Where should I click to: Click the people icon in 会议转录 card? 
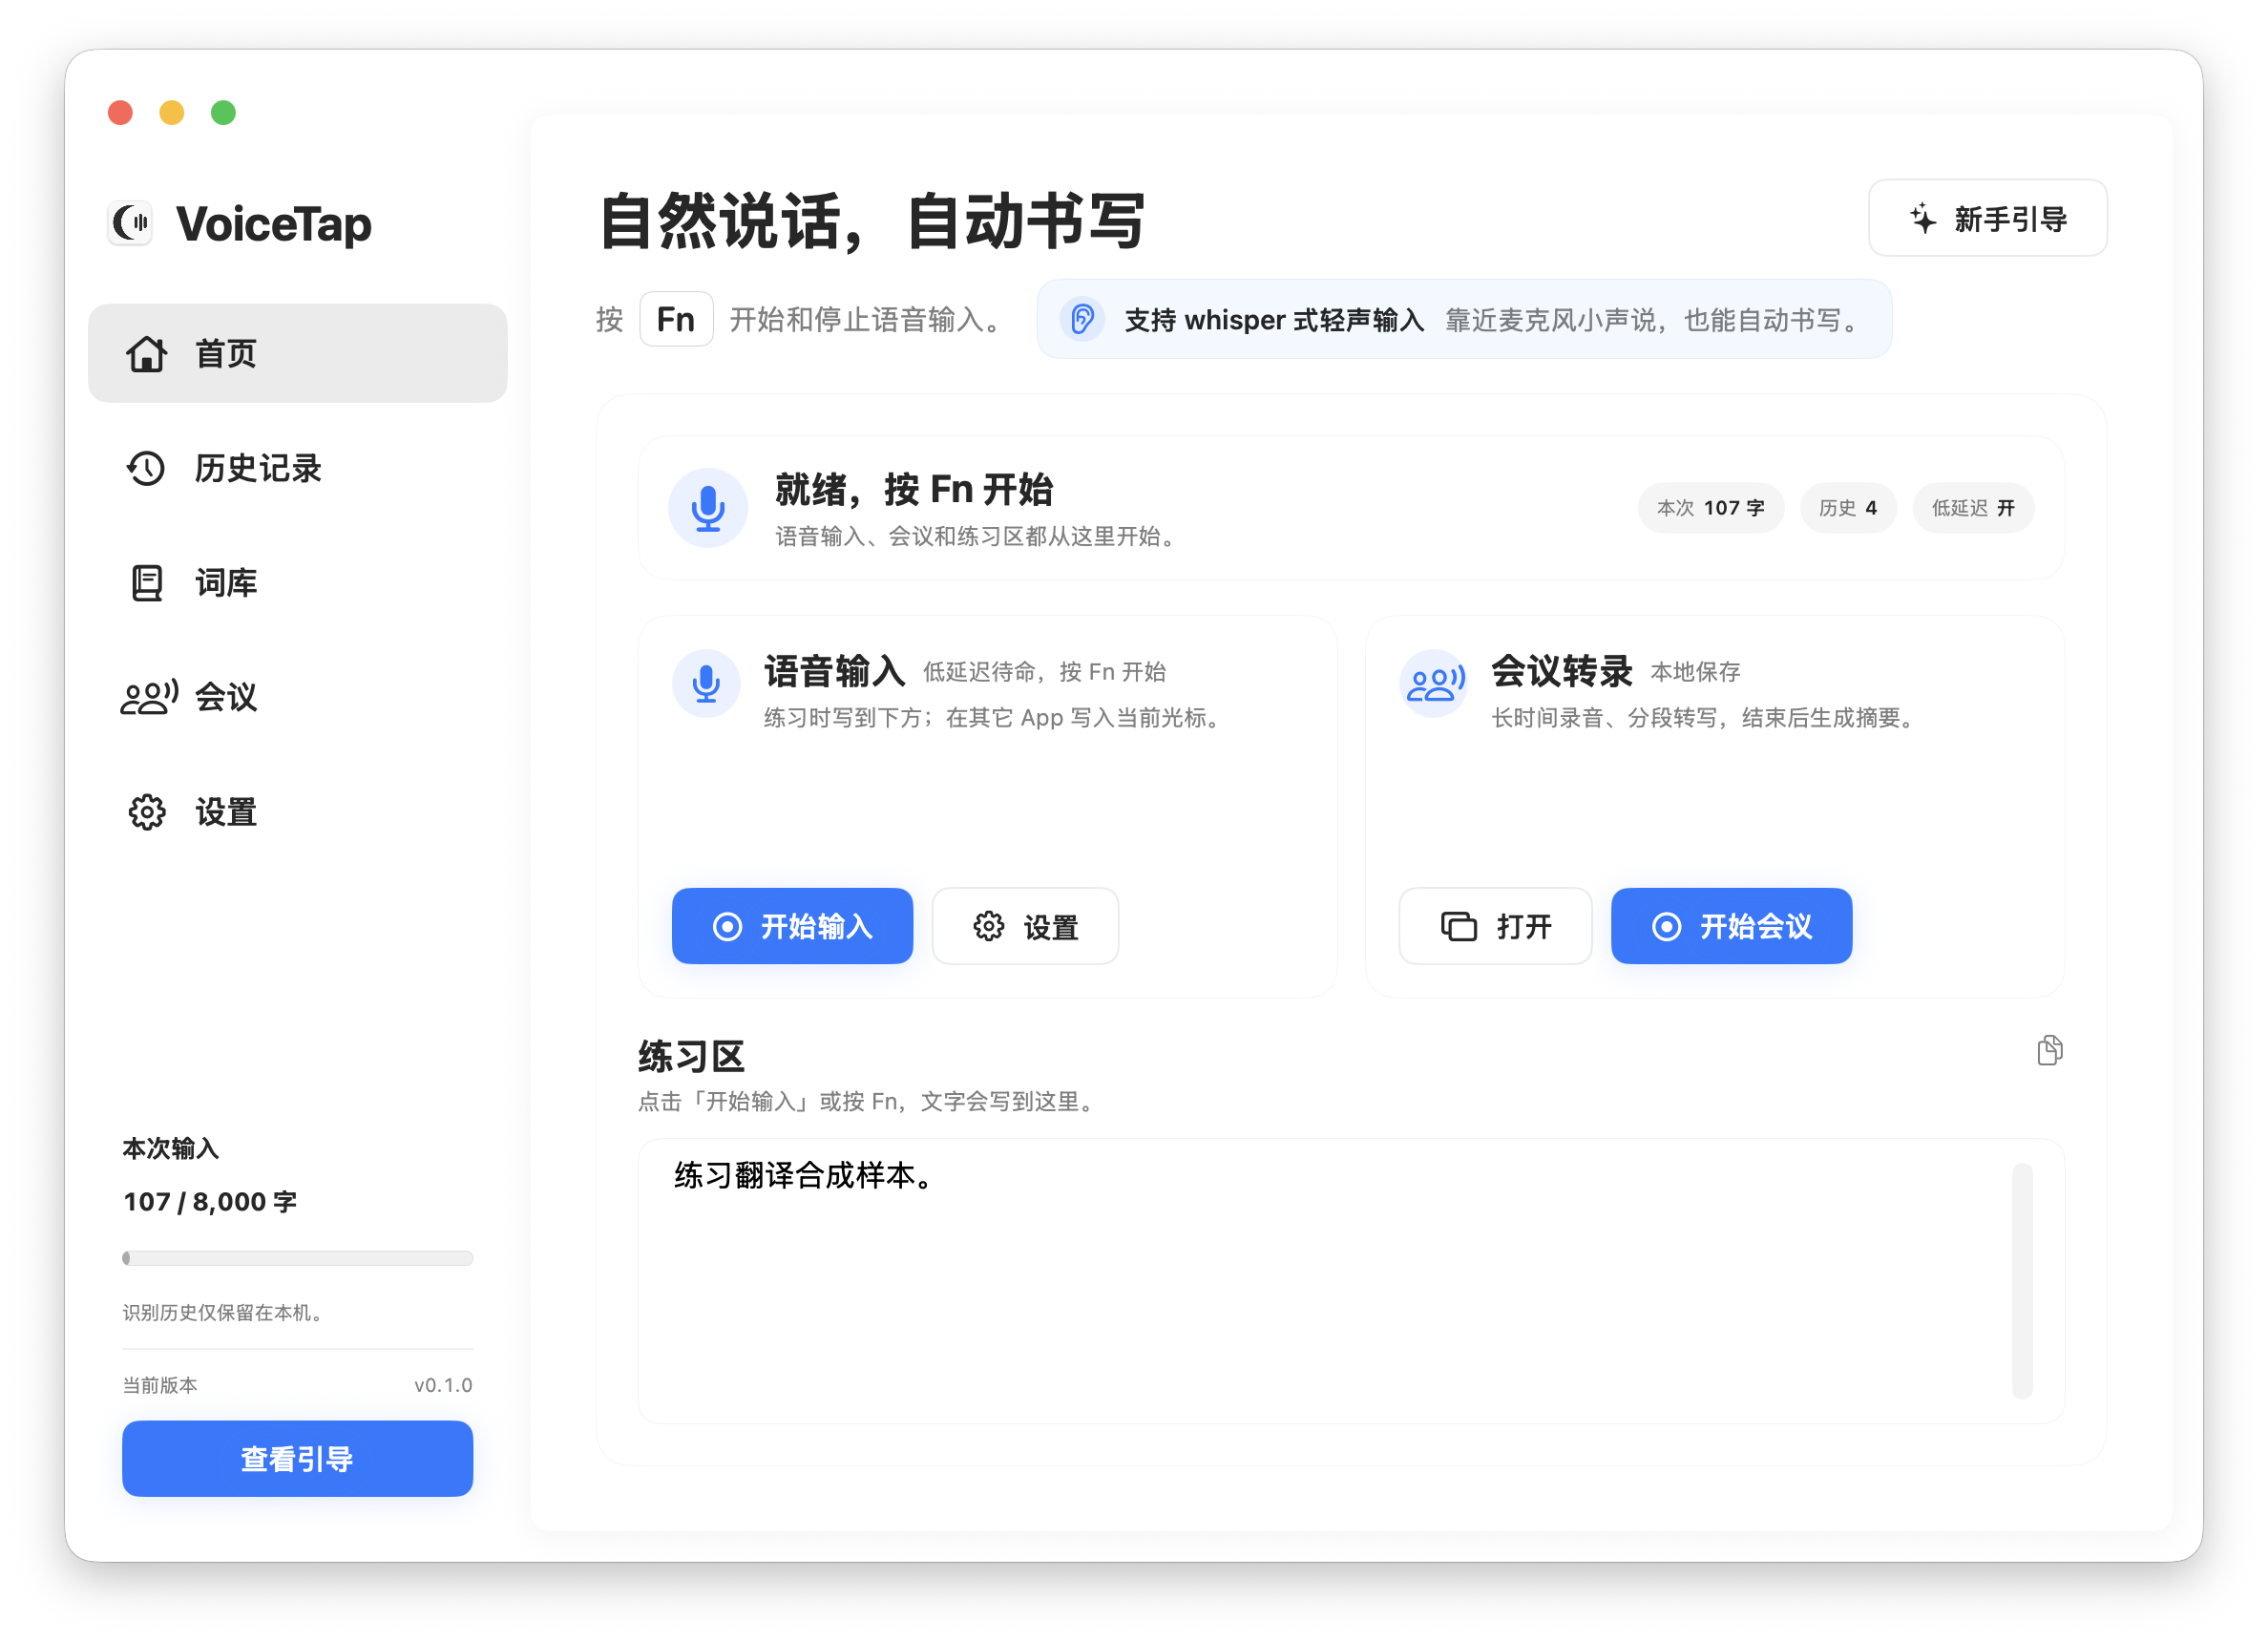pos(1433,683)
